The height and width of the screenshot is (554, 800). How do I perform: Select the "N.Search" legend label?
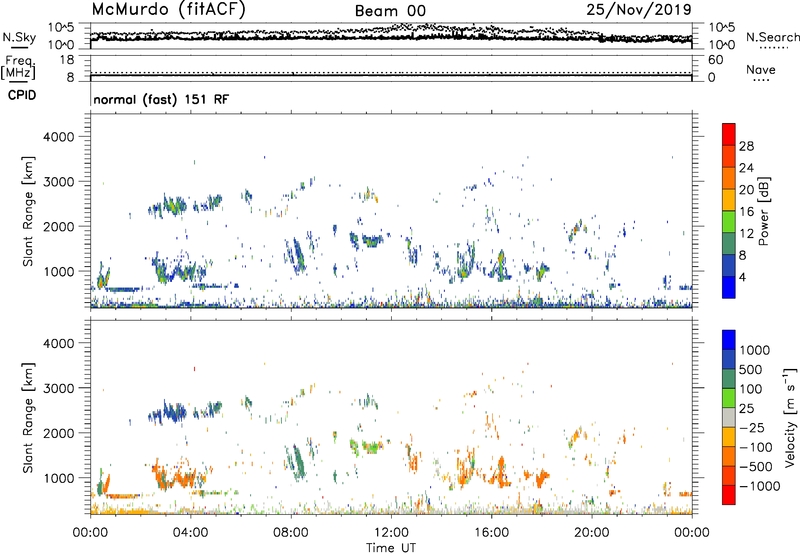point(772,37)
